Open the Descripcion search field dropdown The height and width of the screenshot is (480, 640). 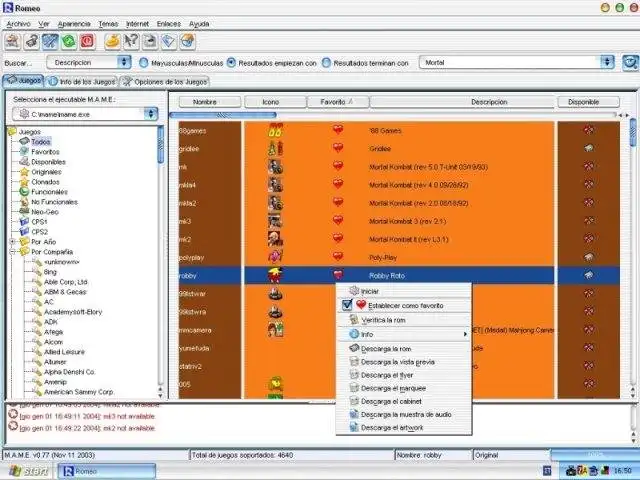pos(124,62)
